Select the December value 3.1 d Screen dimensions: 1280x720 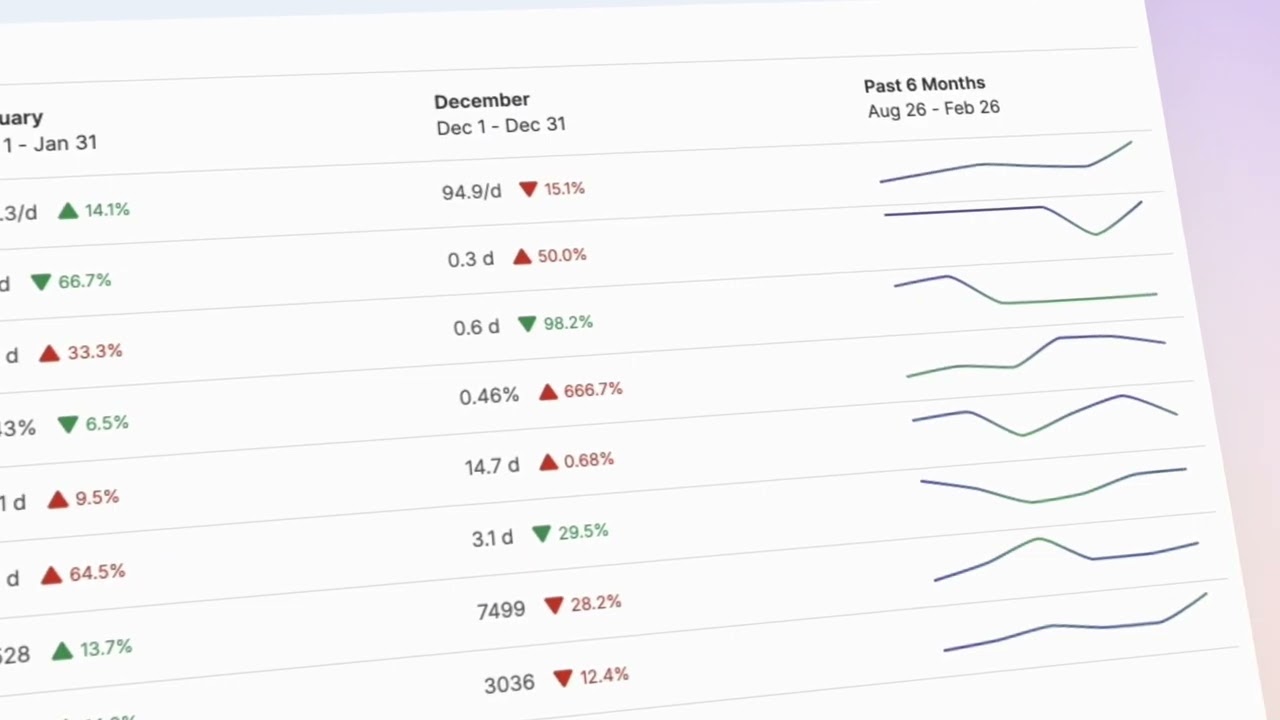click(492, 538)
